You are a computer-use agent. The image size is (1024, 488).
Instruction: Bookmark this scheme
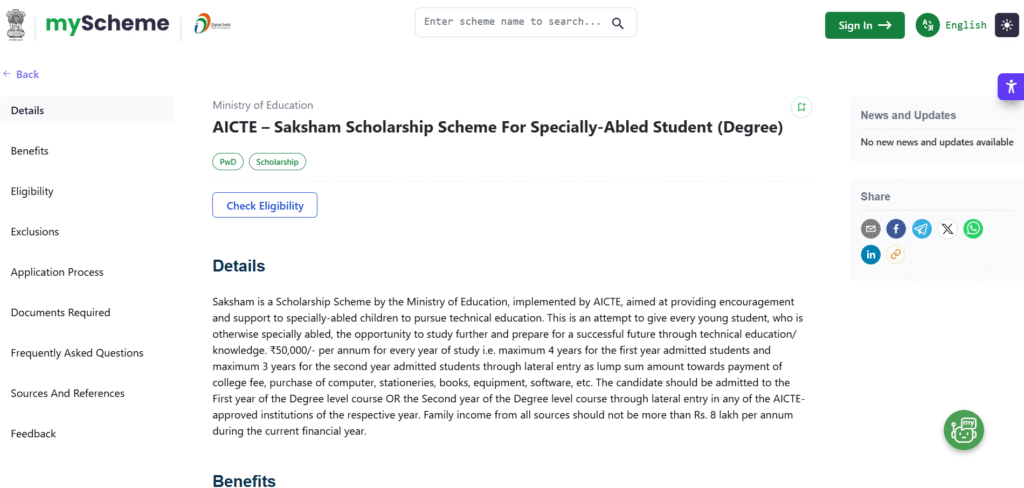[x=800, y=107]
